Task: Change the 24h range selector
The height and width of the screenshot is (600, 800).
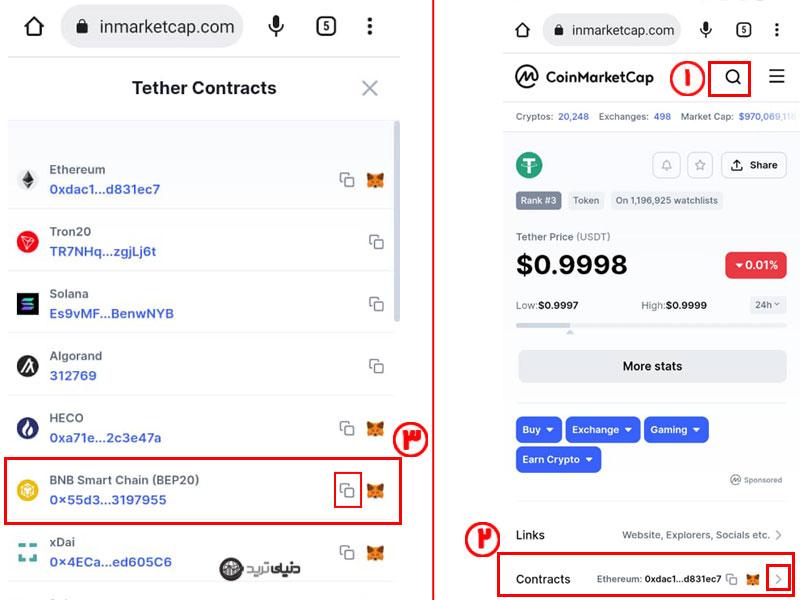Action: pos(767,305)
